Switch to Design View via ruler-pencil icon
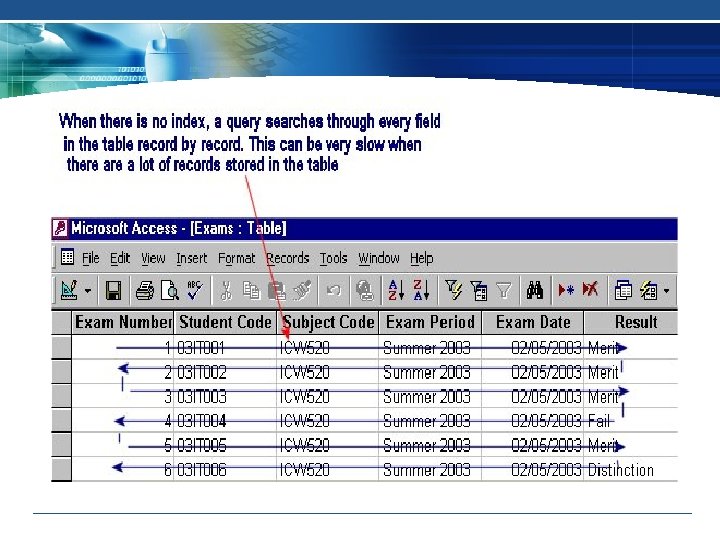720x540 pixels. 69,290
